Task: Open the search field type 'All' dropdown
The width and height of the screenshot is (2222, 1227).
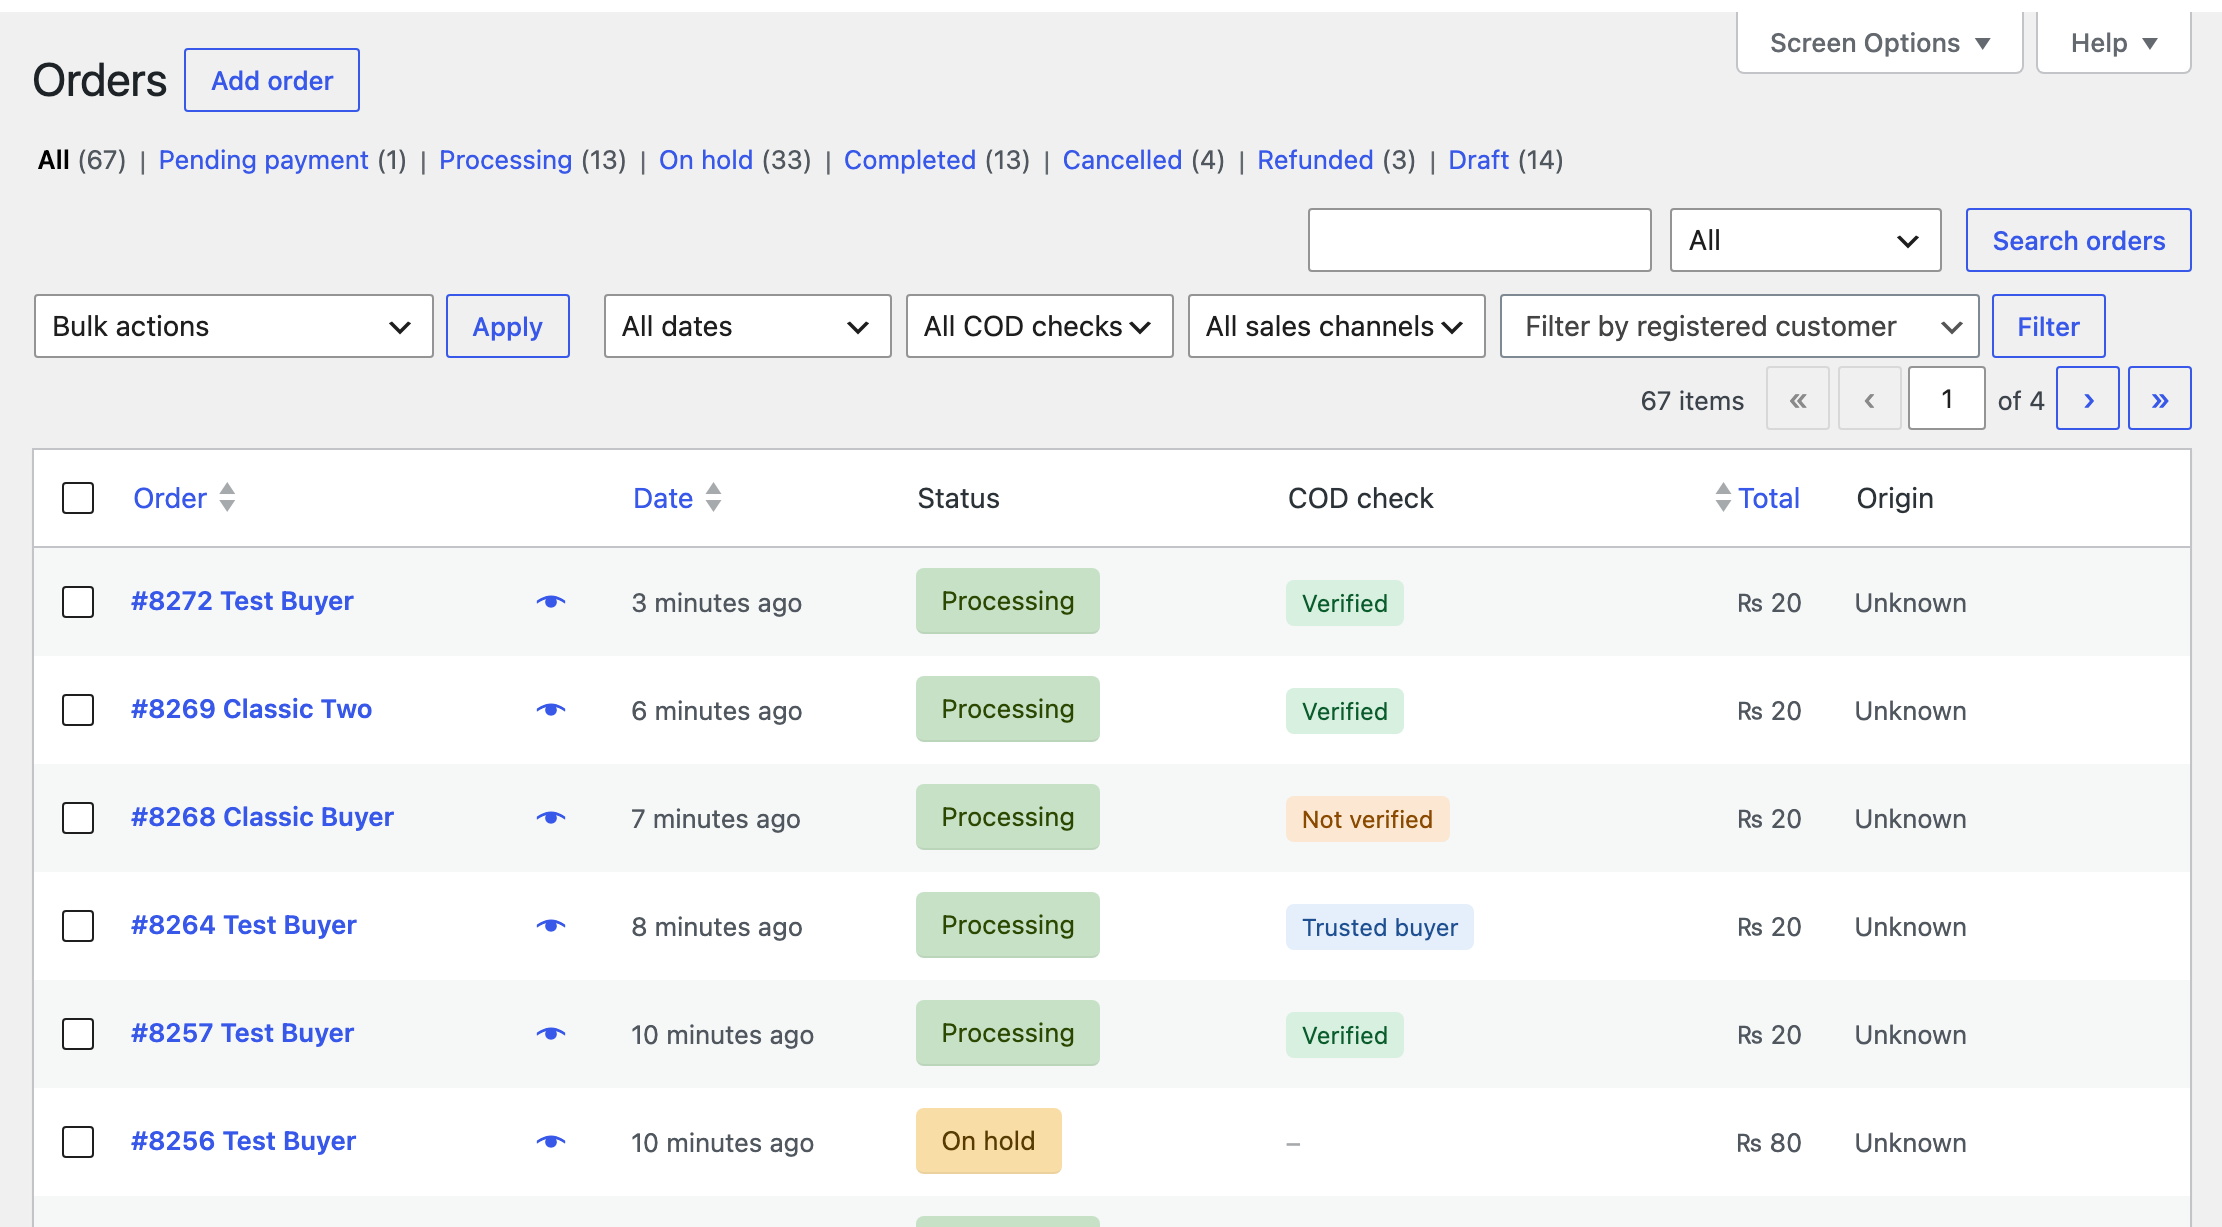Action: coord(1806,240)
